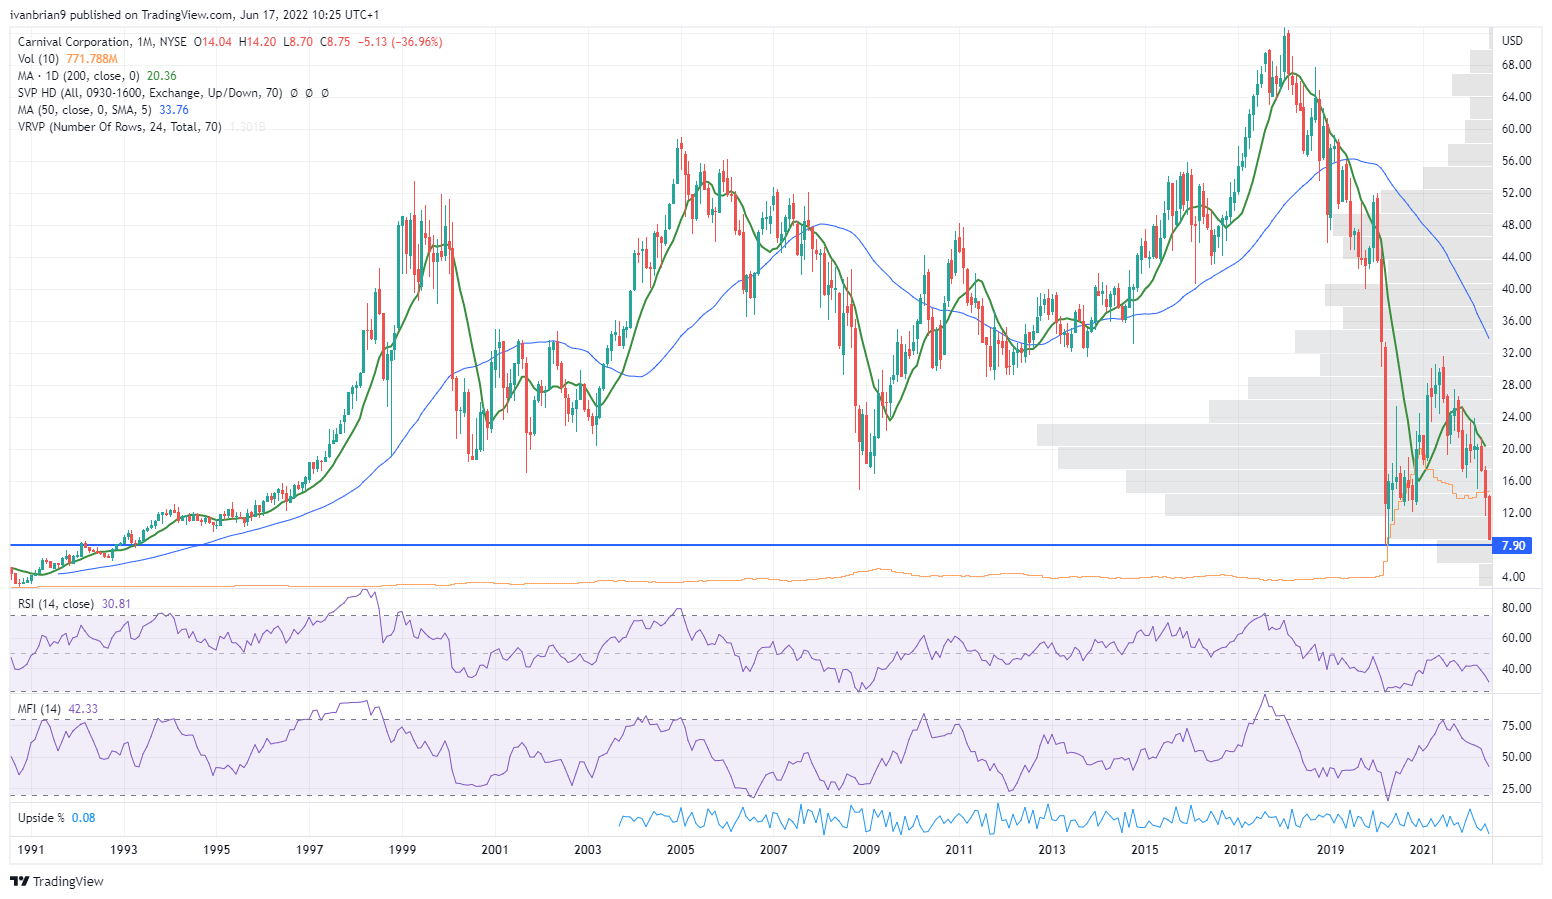Click the change value −5.13 (−36.96%)
1552x899 pixels.
click(402, 42)
